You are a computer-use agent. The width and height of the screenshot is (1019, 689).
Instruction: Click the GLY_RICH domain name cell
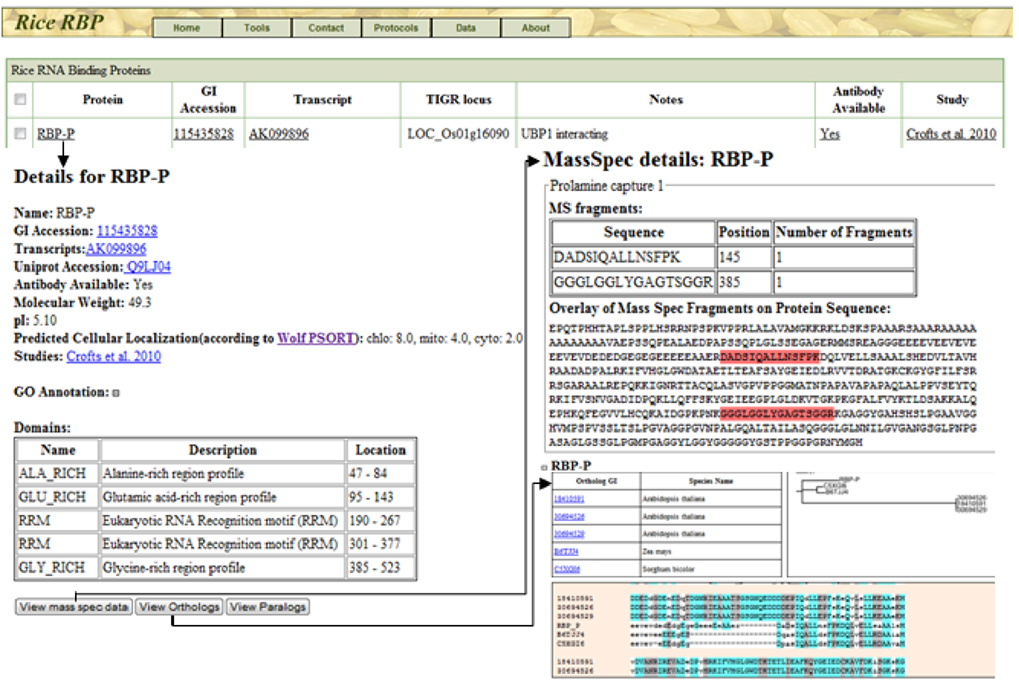58,567
